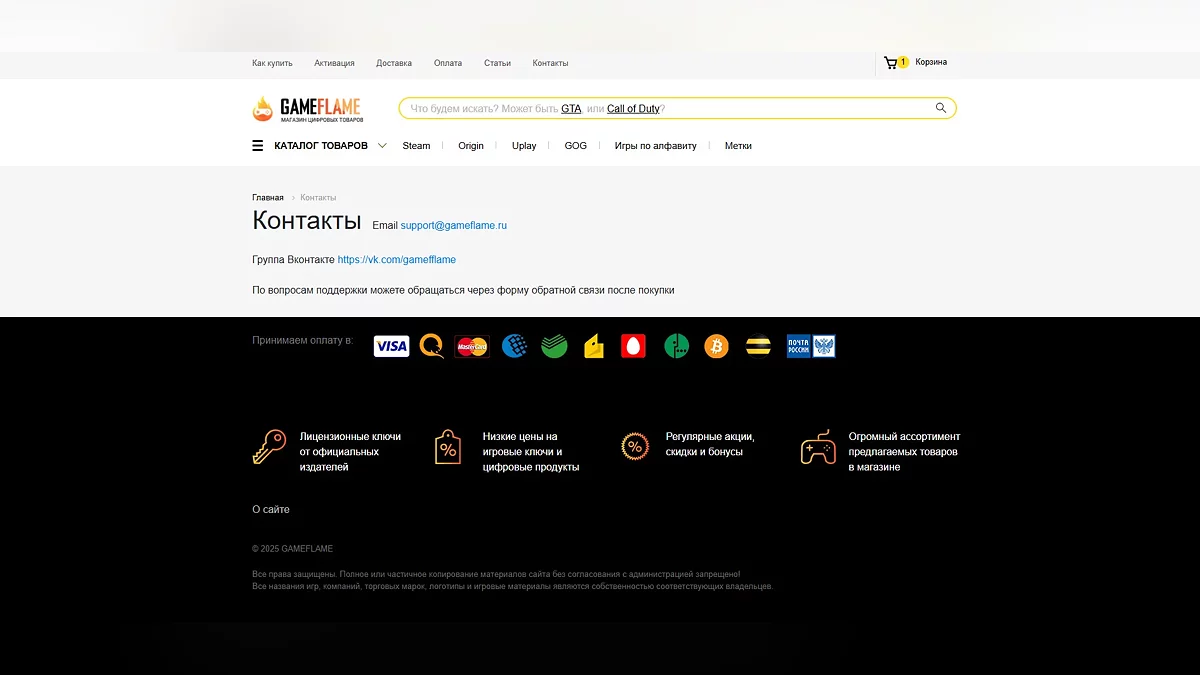Open the Uplay category

tap(524, 146)
